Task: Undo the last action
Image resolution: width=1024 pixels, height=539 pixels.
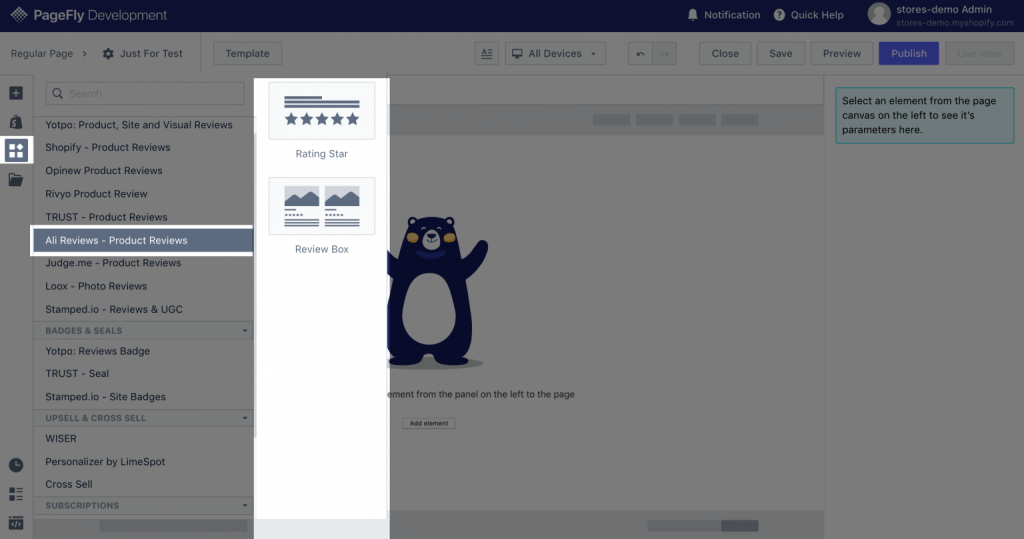Action: [640, 54]
